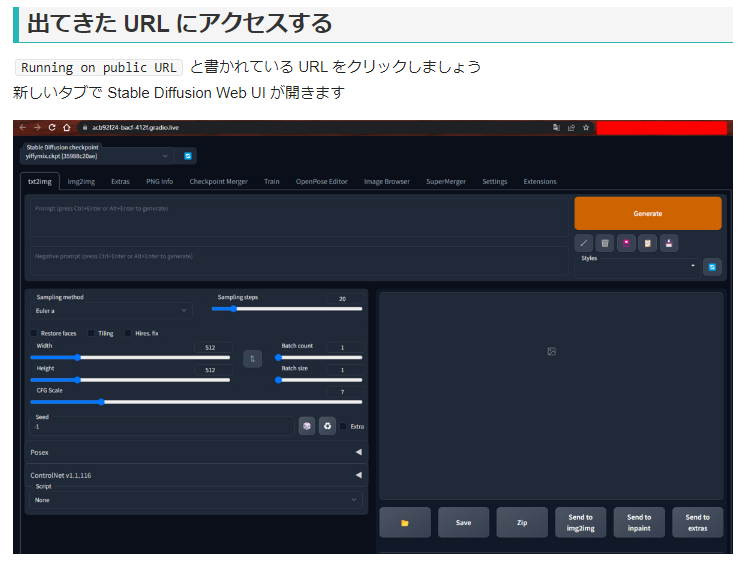Click the Width value field
This screenshot has width=752, height=567.
[x=213, y=347]
